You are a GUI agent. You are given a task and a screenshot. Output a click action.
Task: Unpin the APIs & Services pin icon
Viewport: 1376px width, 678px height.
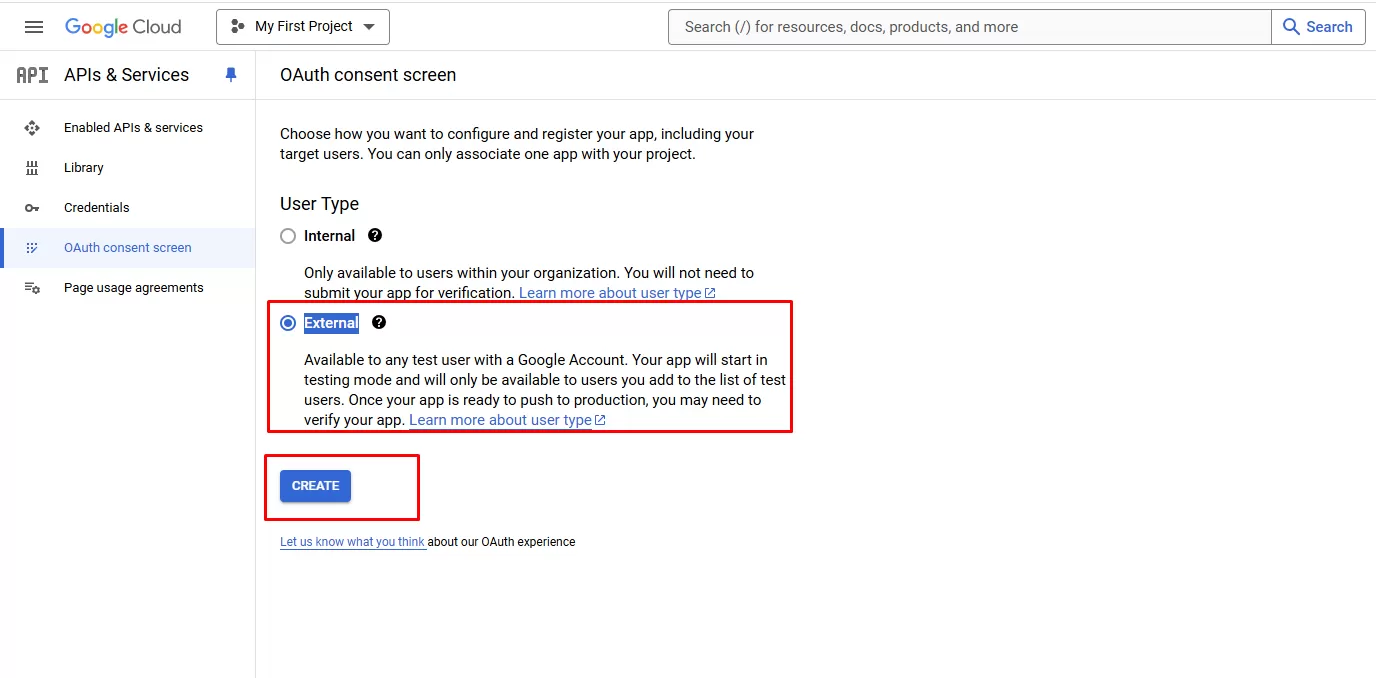(x=231, y=75)
